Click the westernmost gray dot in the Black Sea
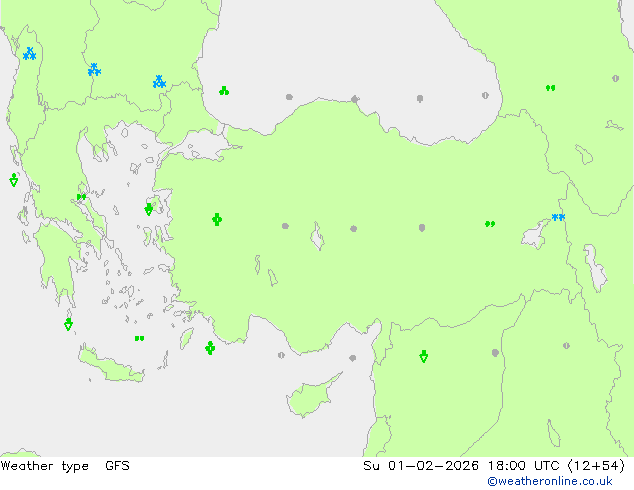The width and height of the screenshot is (634, 490). [289, 97]
